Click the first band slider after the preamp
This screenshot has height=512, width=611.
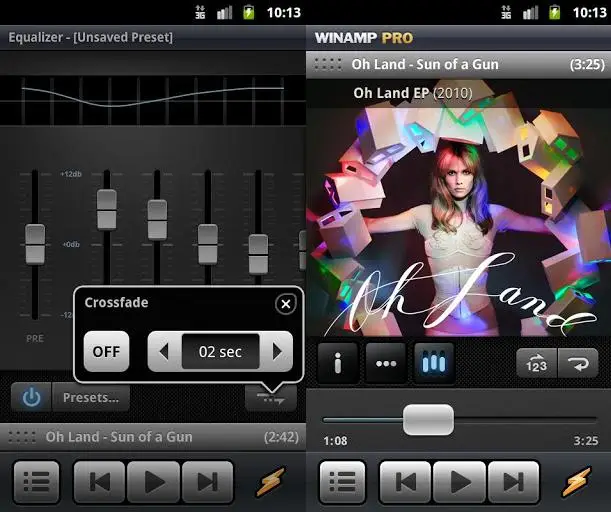[x=107, y=209]
